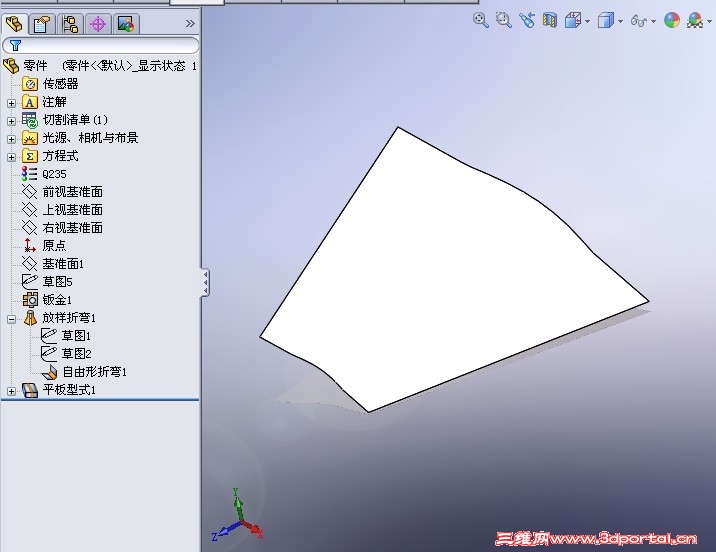Expand the 注解 annotations node
Screen dimensions: 716x552
11,103
